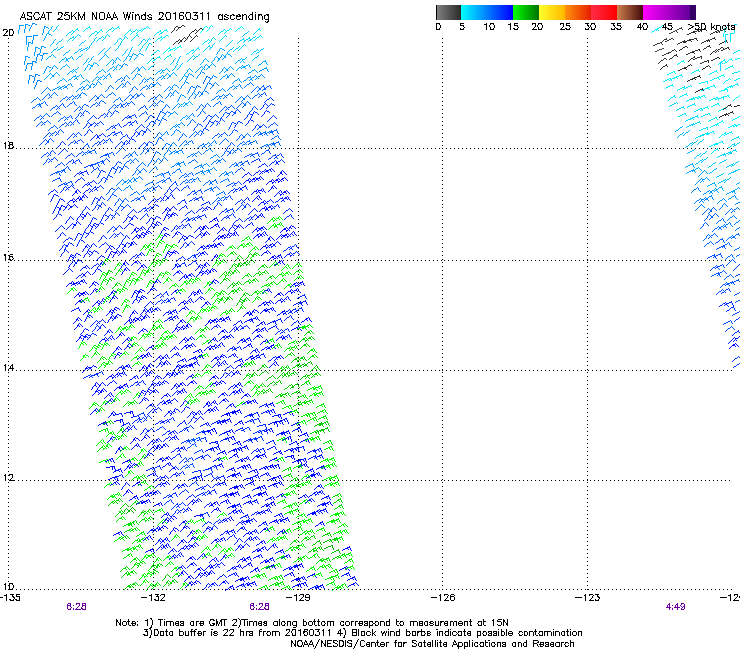The width and height of the screenshot is (740, 650).
Task: Click the longitude label -123
Action: (587, 598)
